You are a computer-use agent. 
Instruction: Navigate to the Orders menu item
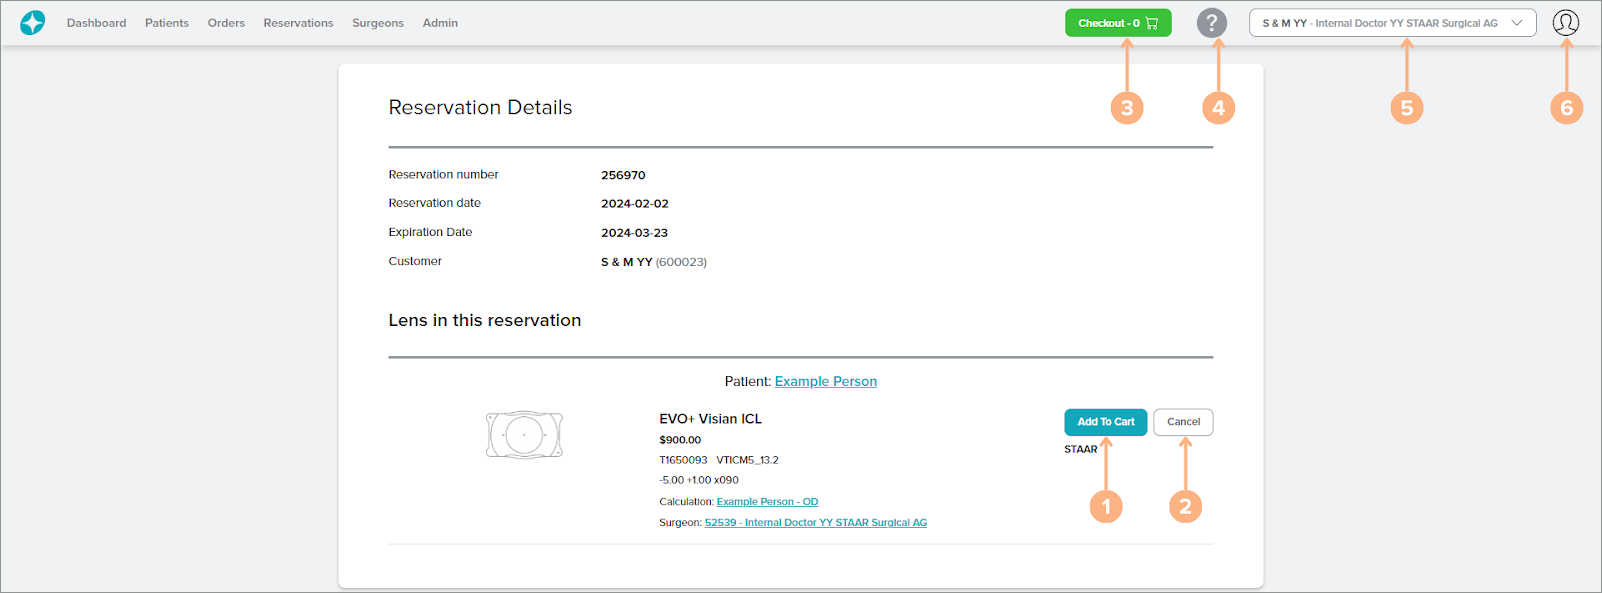pyautogui.click(x=226, y=23)
